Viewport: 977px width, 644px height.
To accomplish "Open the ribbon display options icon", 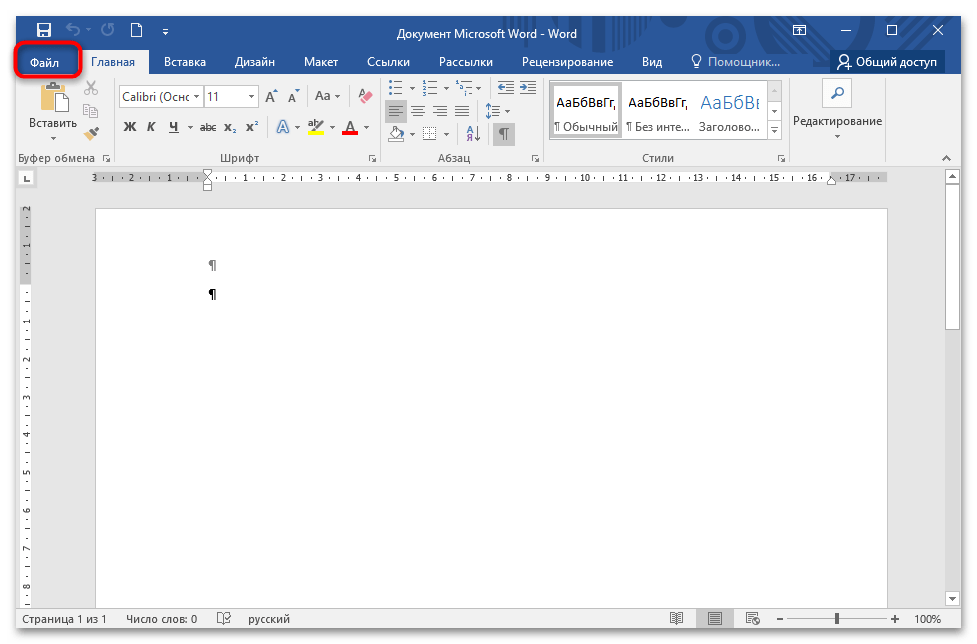I will click(799, 30).
